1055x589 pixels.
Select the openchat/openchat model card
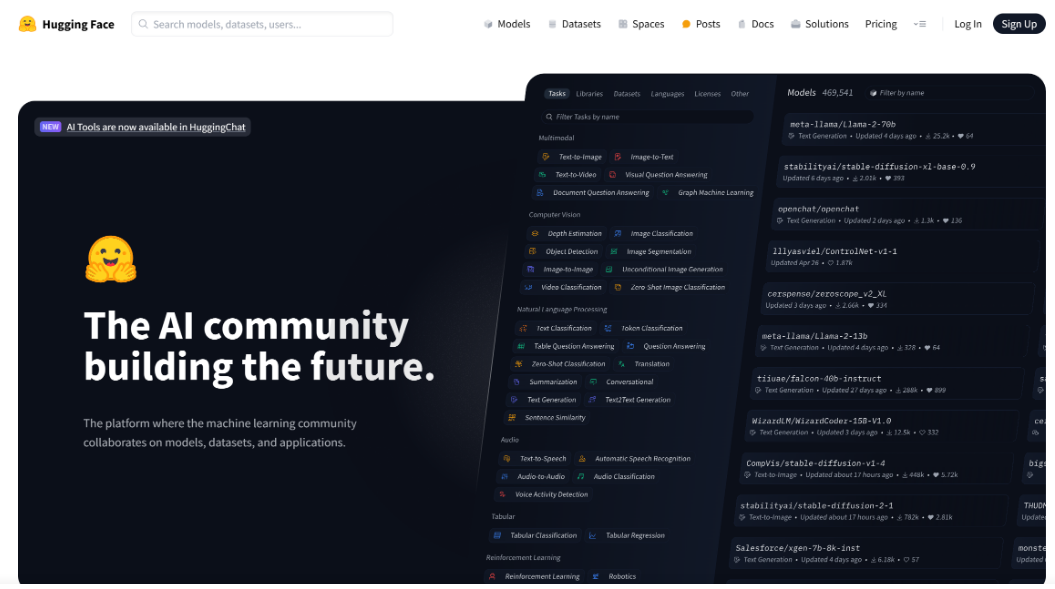click(906, 214)
